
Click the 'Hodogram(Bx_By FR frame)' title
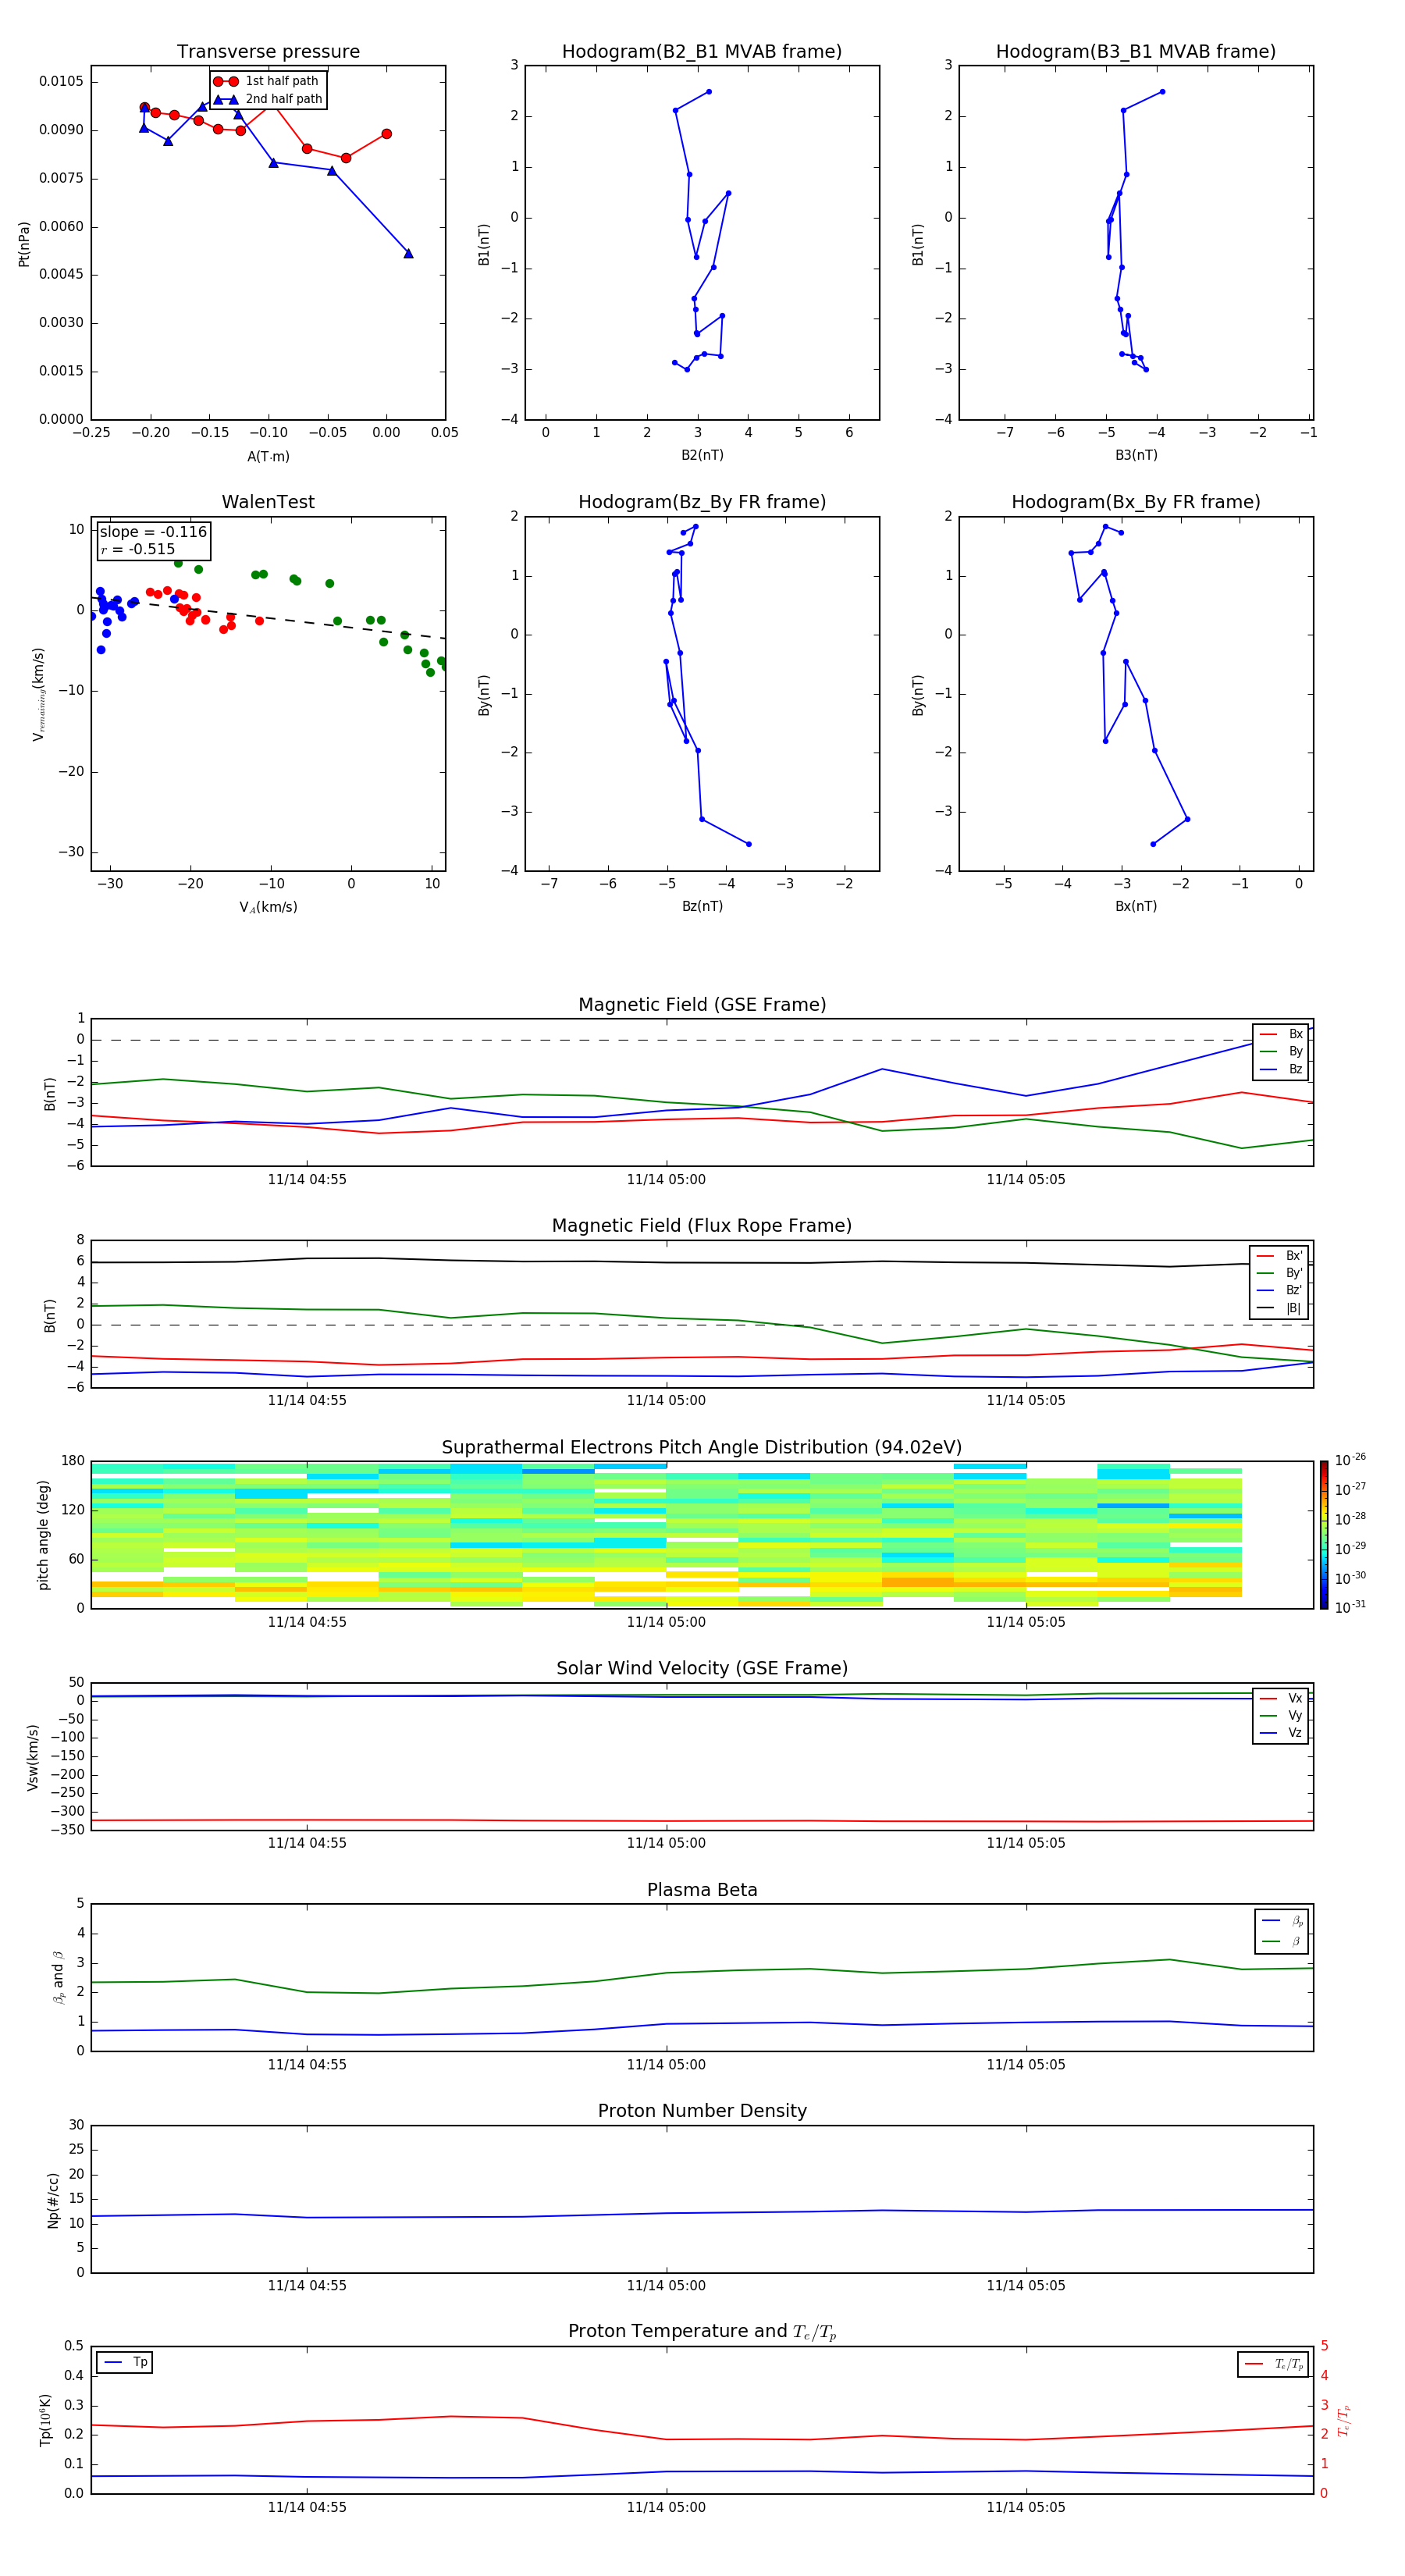(x=1136, y=502)
